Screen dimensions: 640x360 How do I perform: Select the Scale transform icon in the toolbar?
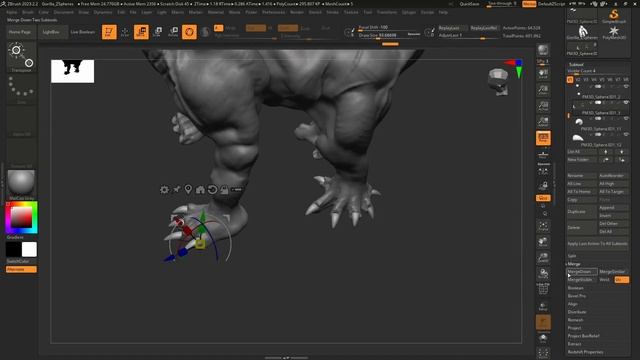158,32
